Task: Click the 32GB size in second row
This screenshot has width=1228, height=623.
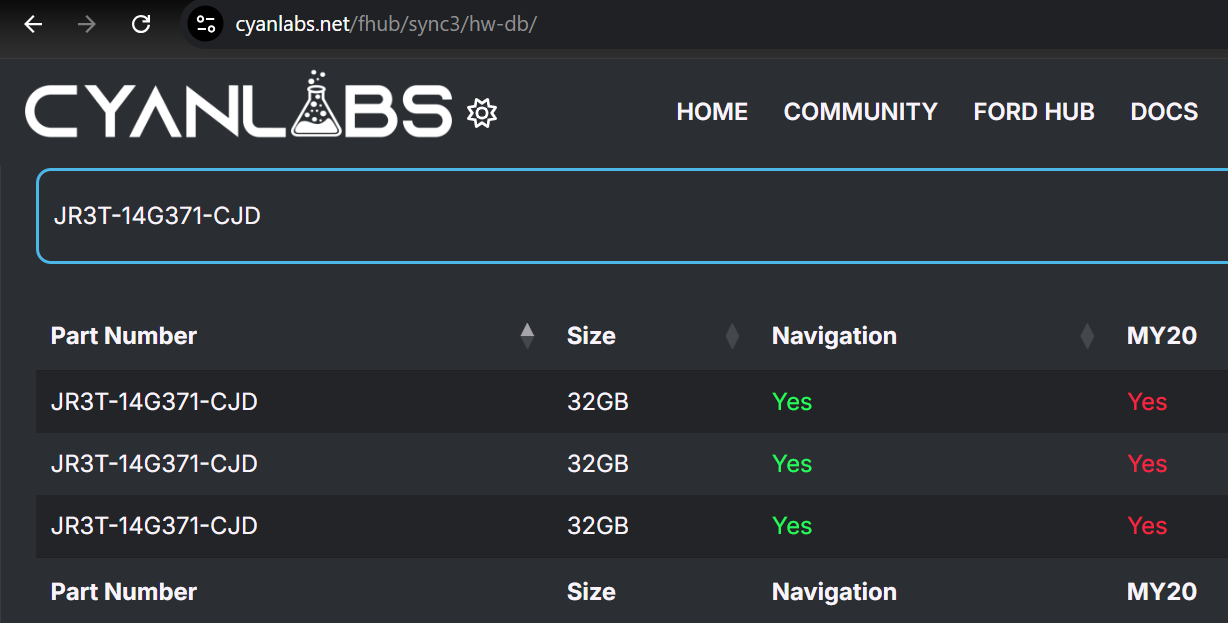Action: pyautogui.click(x=597, y=464)
